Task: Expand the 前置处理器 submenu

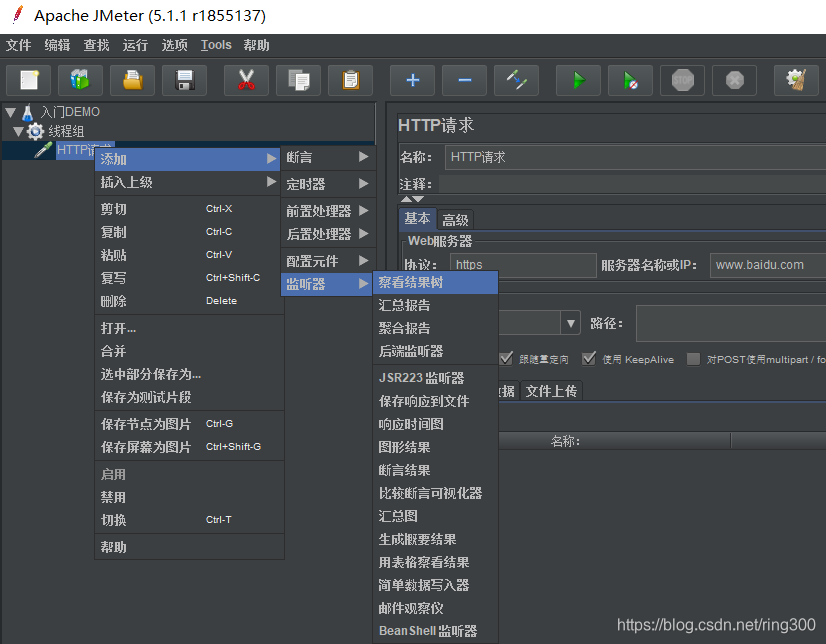Action: (328, 211)
